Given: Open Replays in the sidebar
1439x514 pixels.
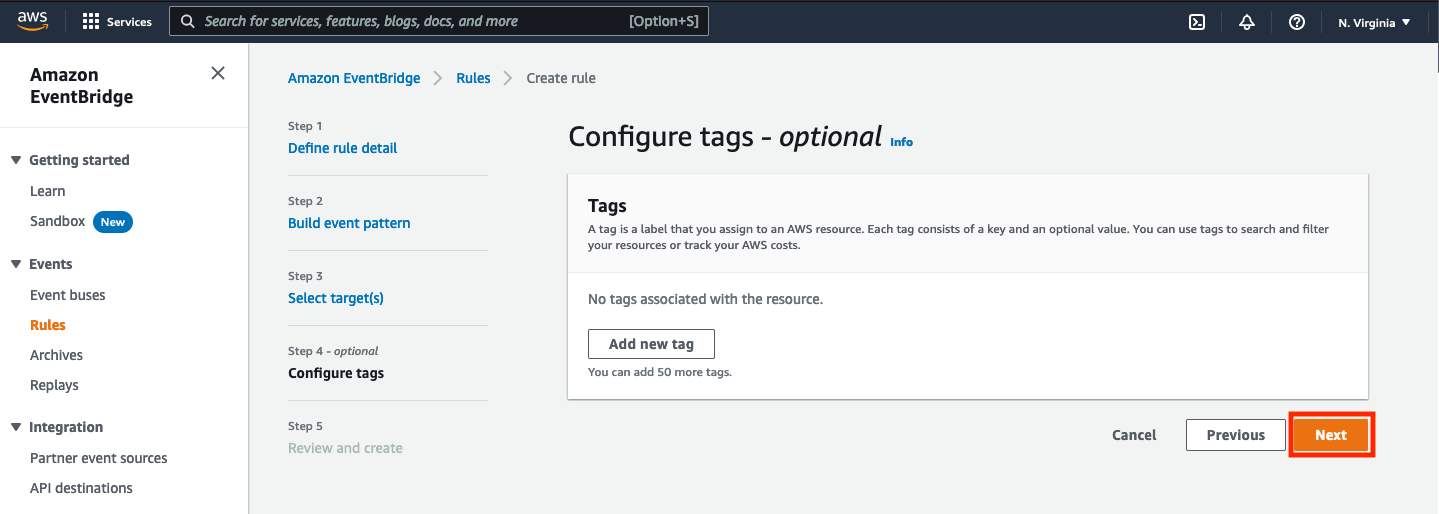Looking at the screenshot, I should click(54, 385).
